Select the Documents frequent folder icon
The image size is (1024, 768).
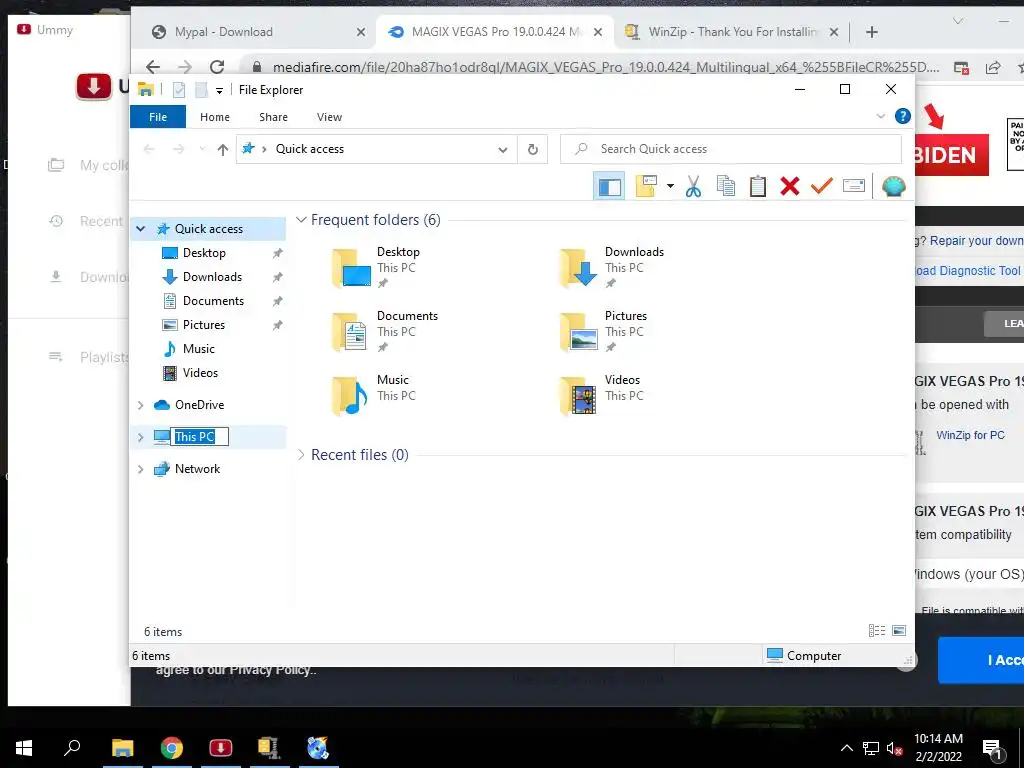[x=351, y=332]
